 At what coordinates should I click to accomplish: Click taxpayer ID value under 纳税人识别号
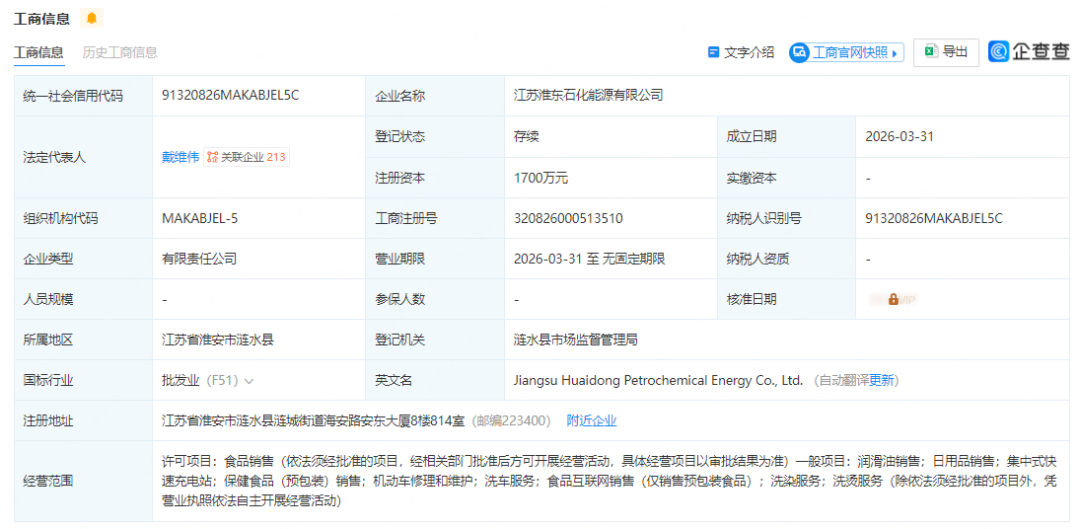pyautogui.click(x=934, y=219)
